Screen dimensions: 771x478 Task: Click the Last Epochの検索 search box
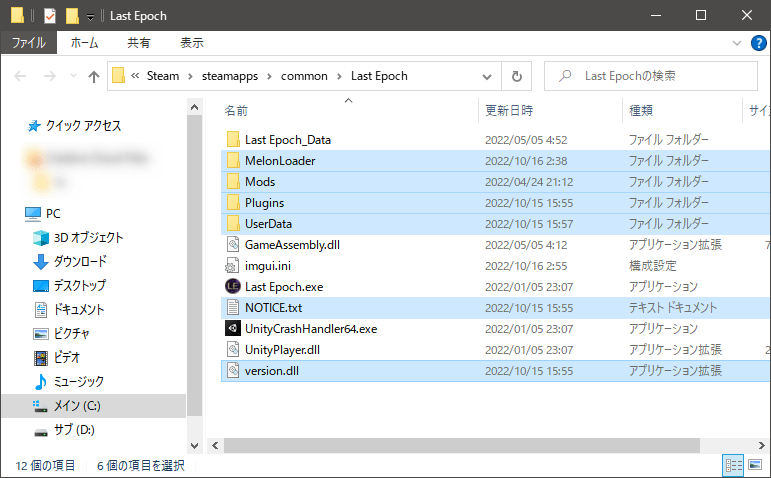[651, 76]
